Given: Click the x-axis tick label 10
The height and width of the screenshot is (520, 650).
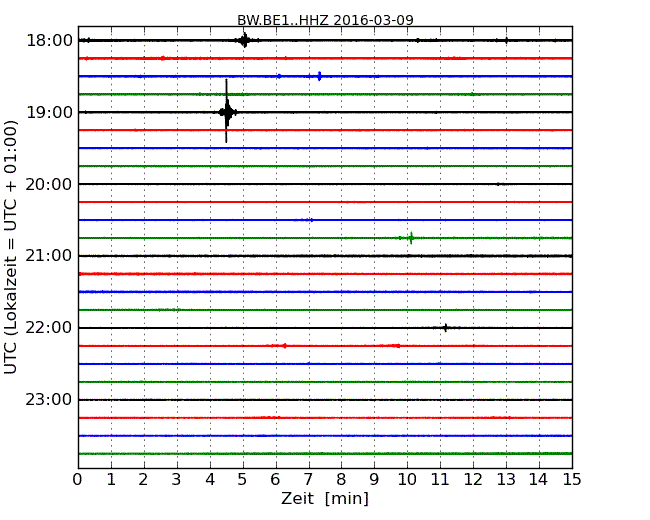Looking at the screenshot, I should (x=407, y=479).
